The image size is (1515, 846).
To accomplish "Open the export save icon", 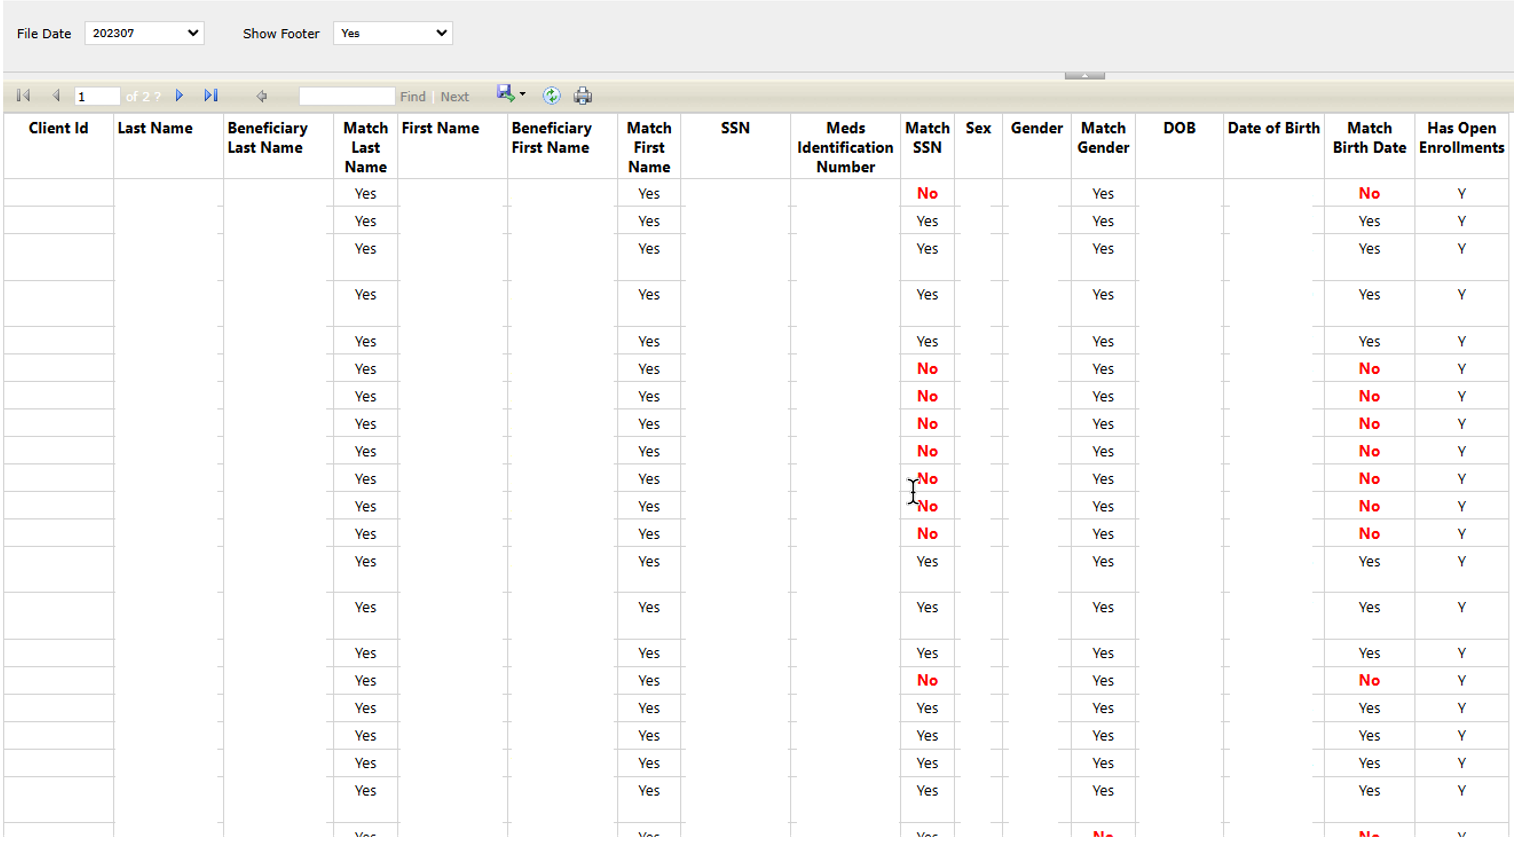I will click(505, 94).
